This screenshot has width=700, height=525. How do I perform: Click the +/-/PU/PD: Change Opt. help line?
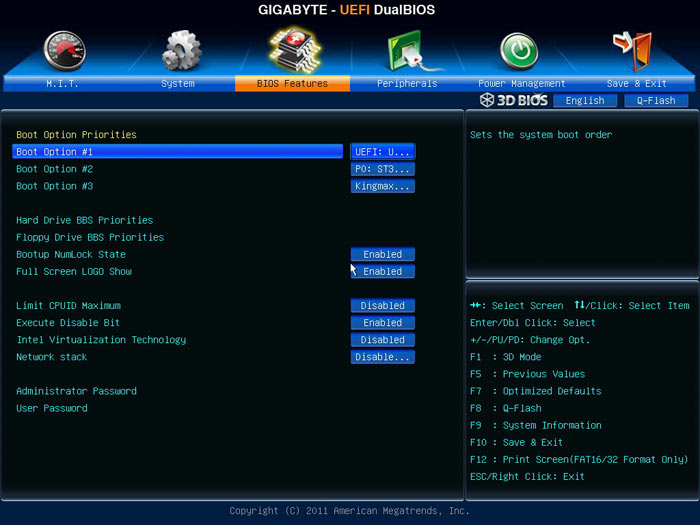530,340
